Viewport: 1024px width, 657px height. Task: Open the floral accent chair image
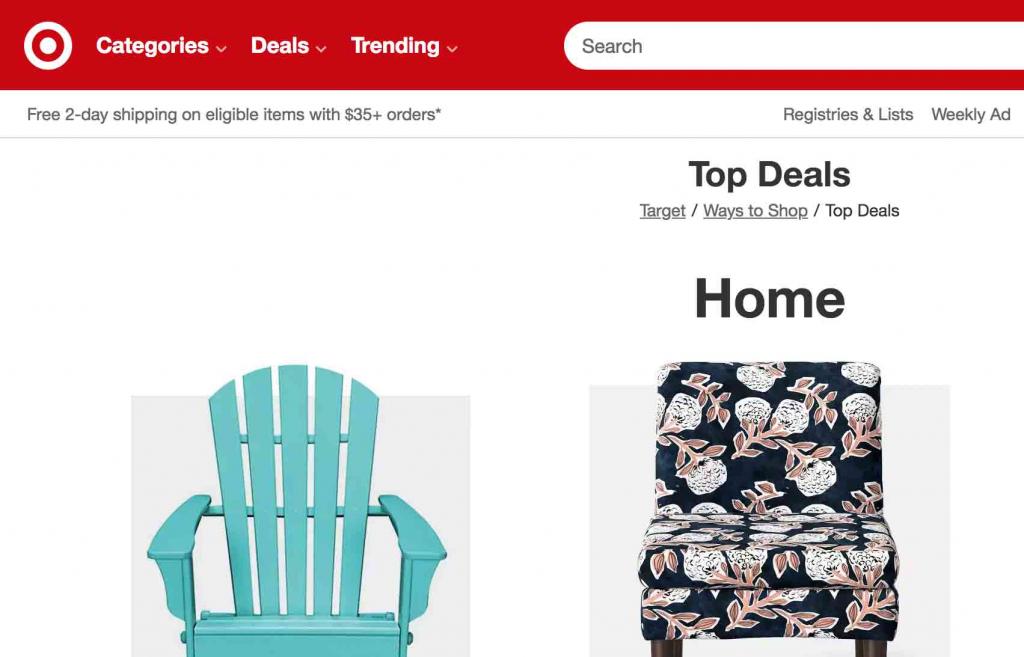click(769, 509)
